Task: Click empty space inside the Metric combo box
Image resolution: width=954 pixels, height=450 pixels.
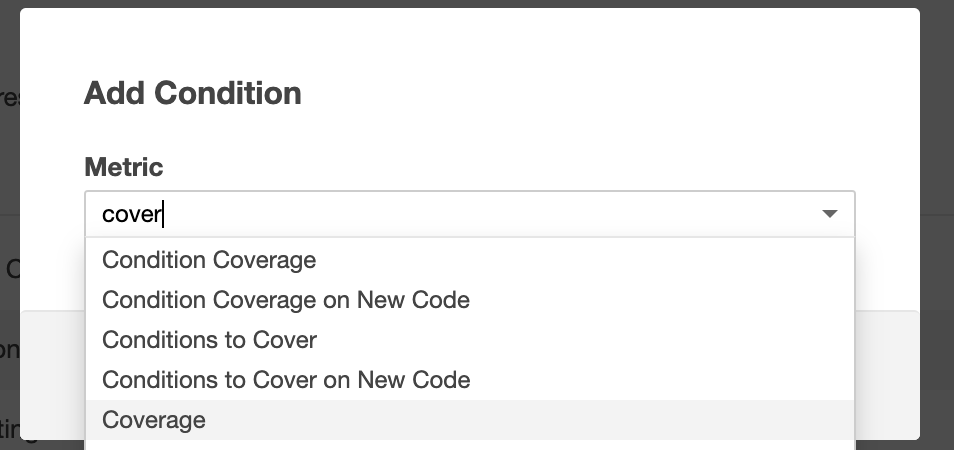Action: [x=500, y=214]
